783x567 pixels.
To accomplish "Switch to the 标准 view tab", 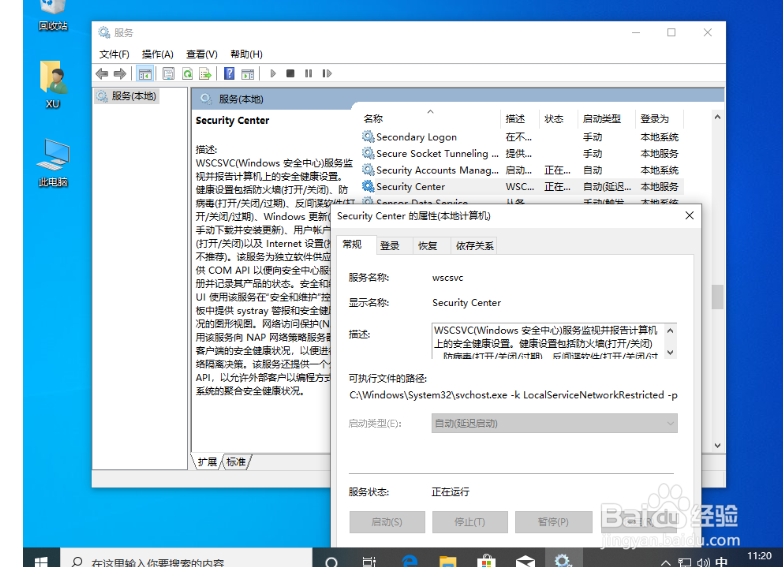I will click(236, 462).
